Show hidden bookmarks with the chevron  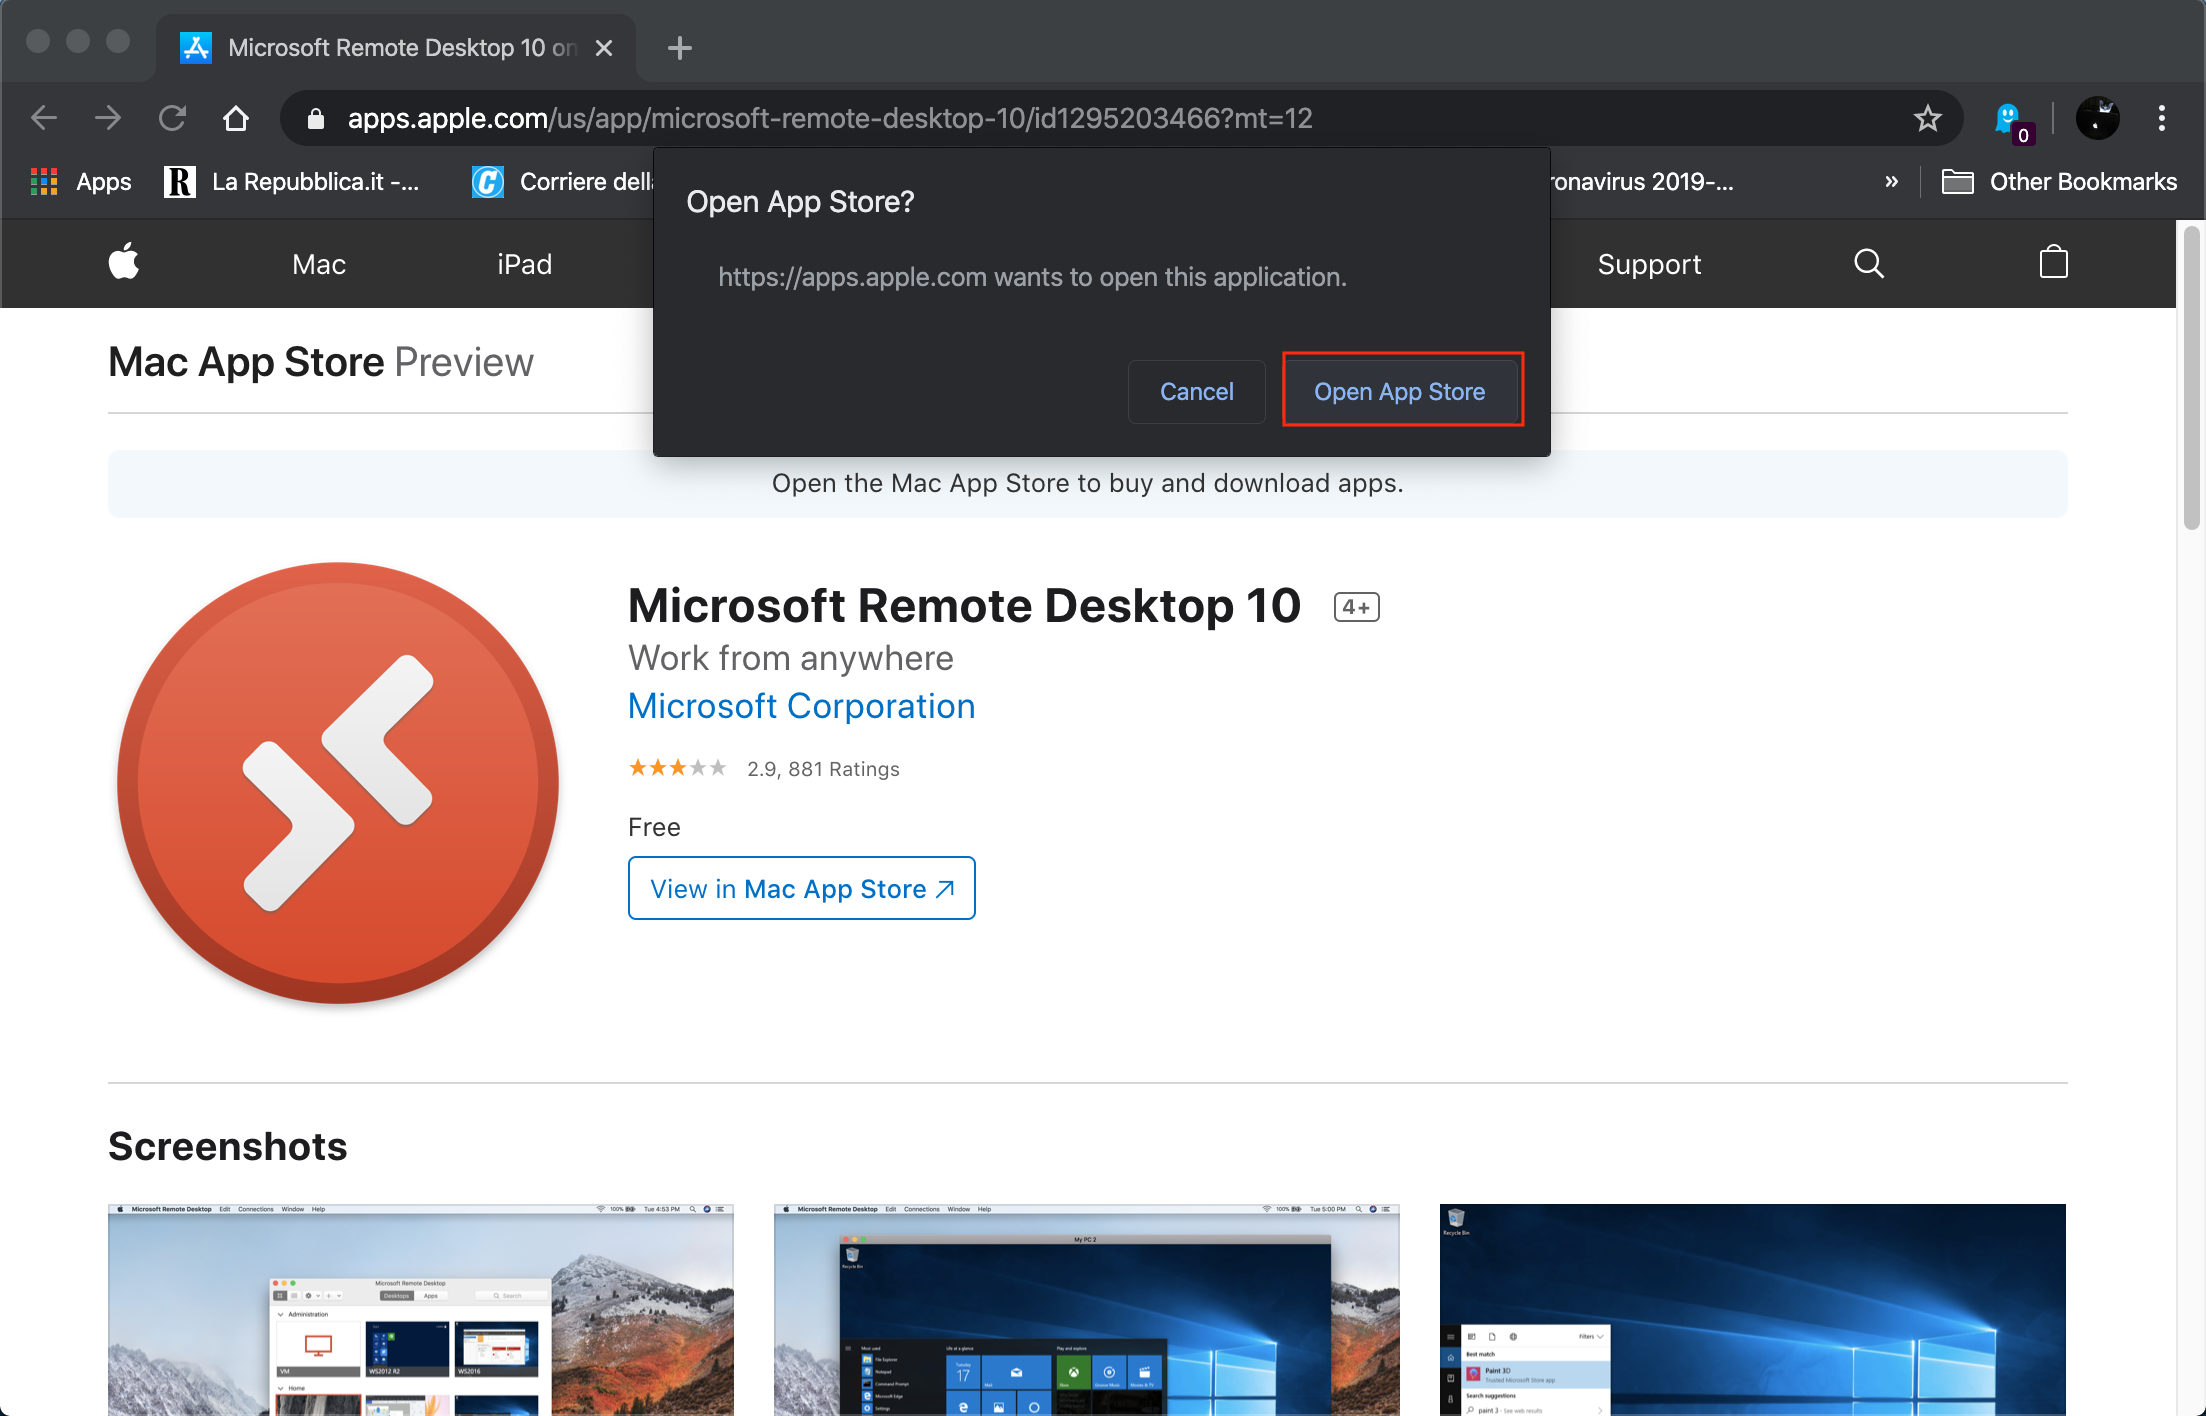pyautogui.click(x=1891, y=182)
